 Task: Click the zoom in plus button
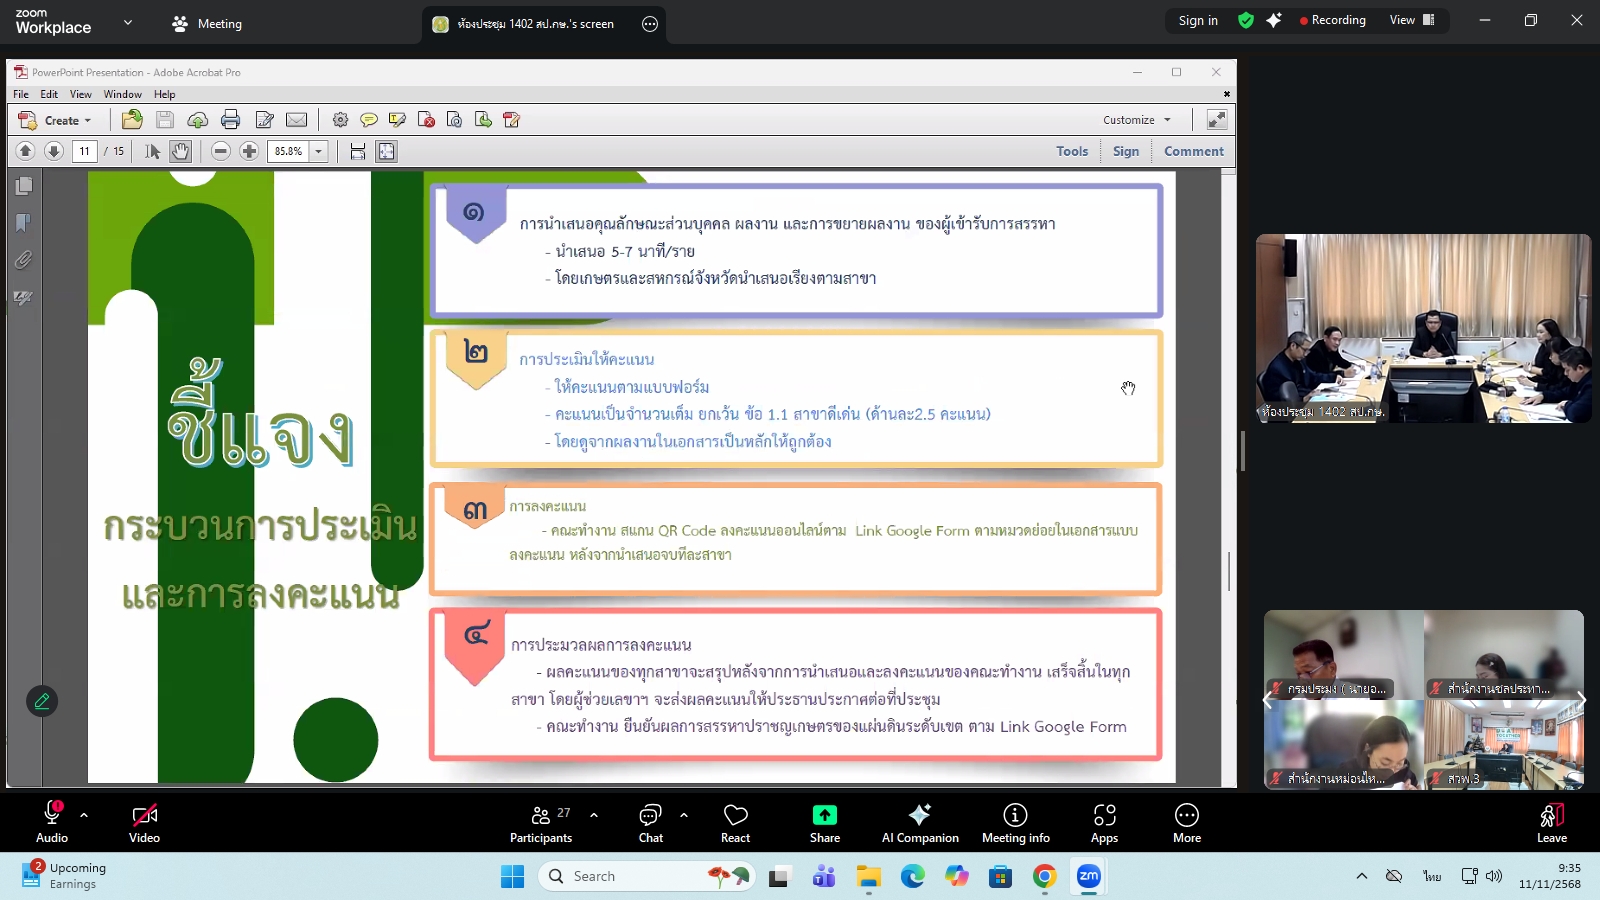point(249,151)
